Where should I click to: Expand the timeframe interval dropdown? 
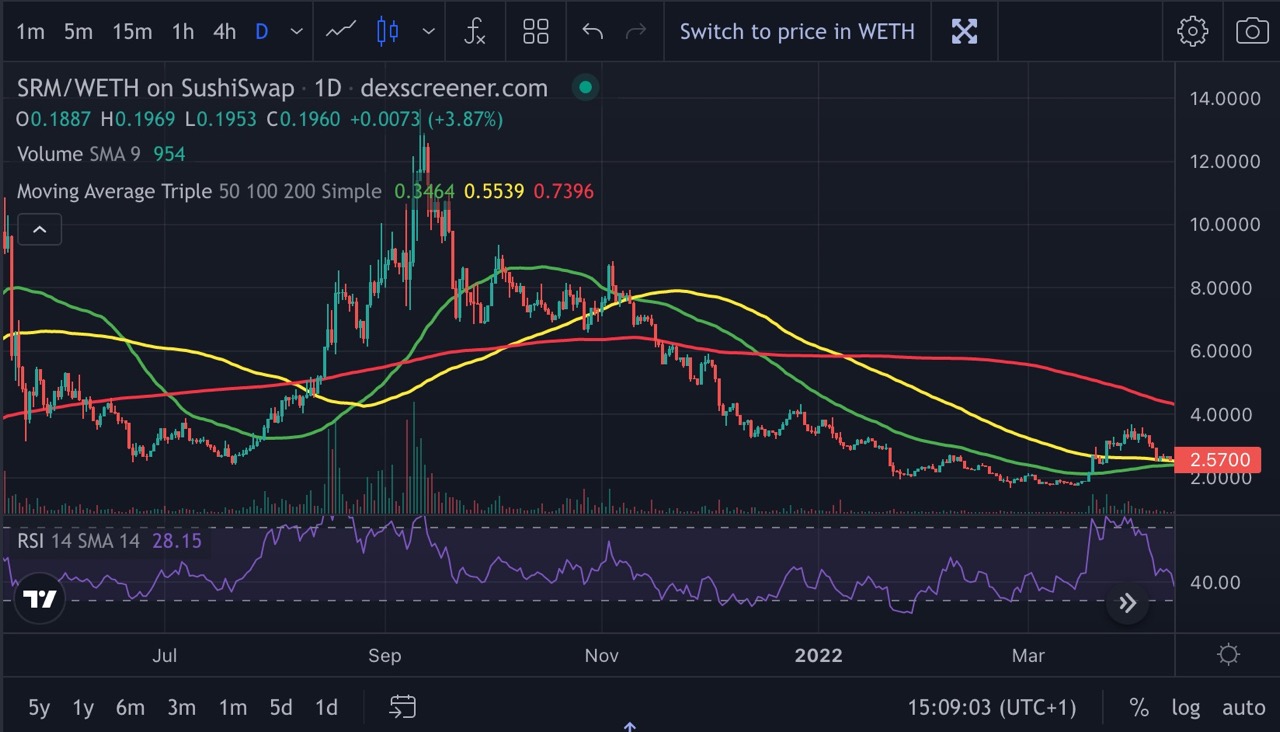[x=297, y=31]
